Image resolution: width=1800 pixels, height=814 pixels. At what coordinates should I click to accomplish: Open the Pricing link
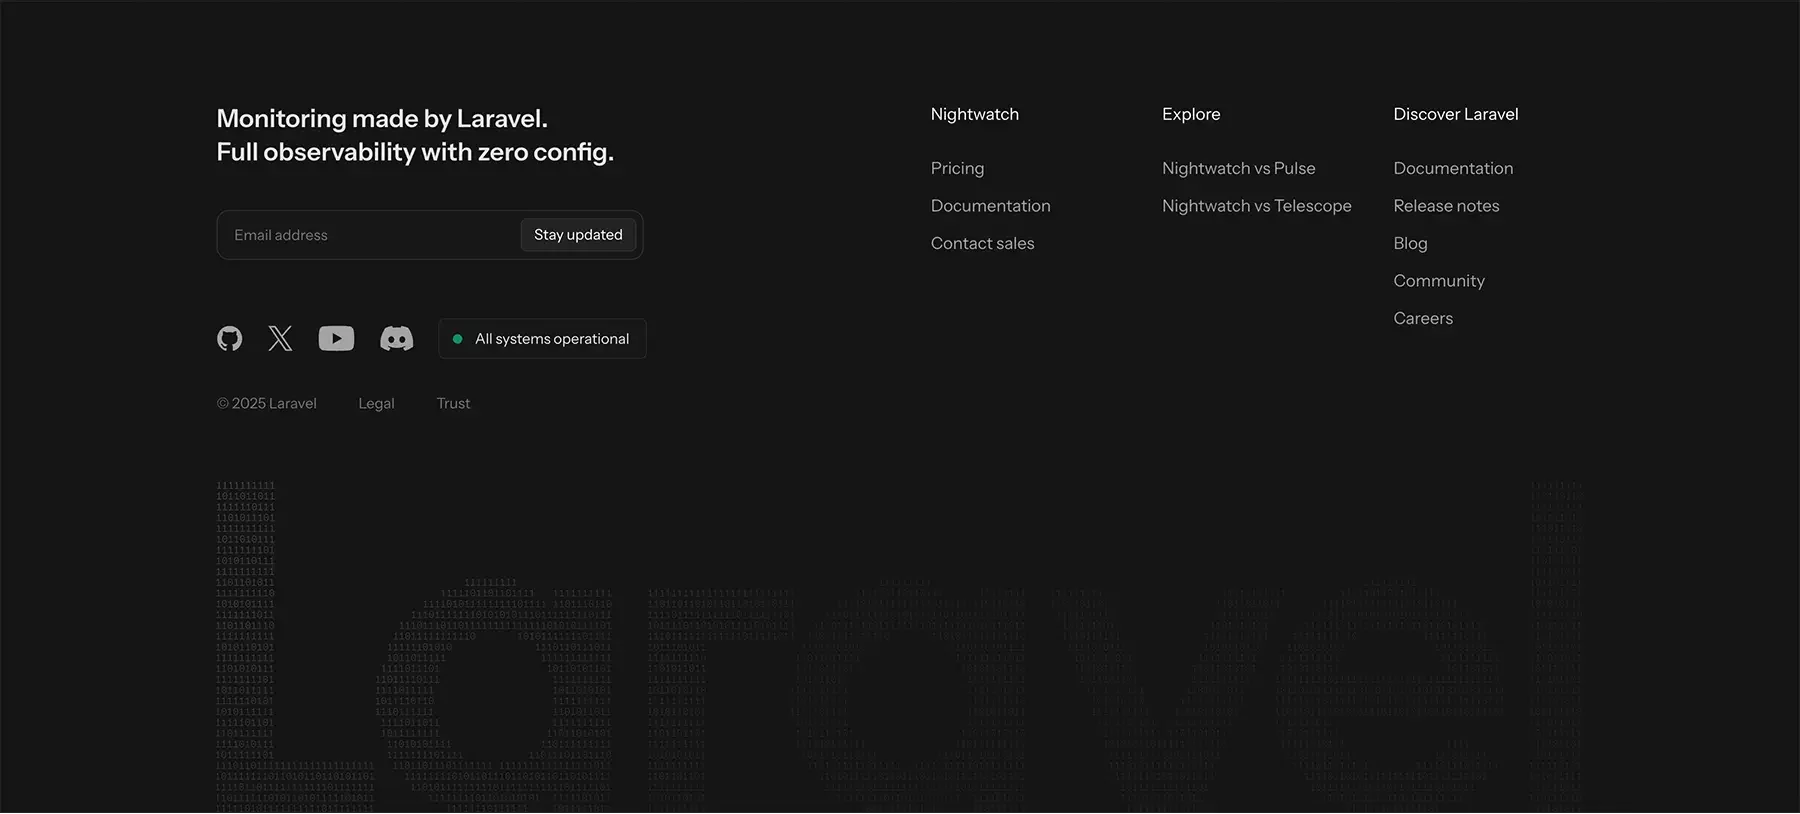[957, 168]
